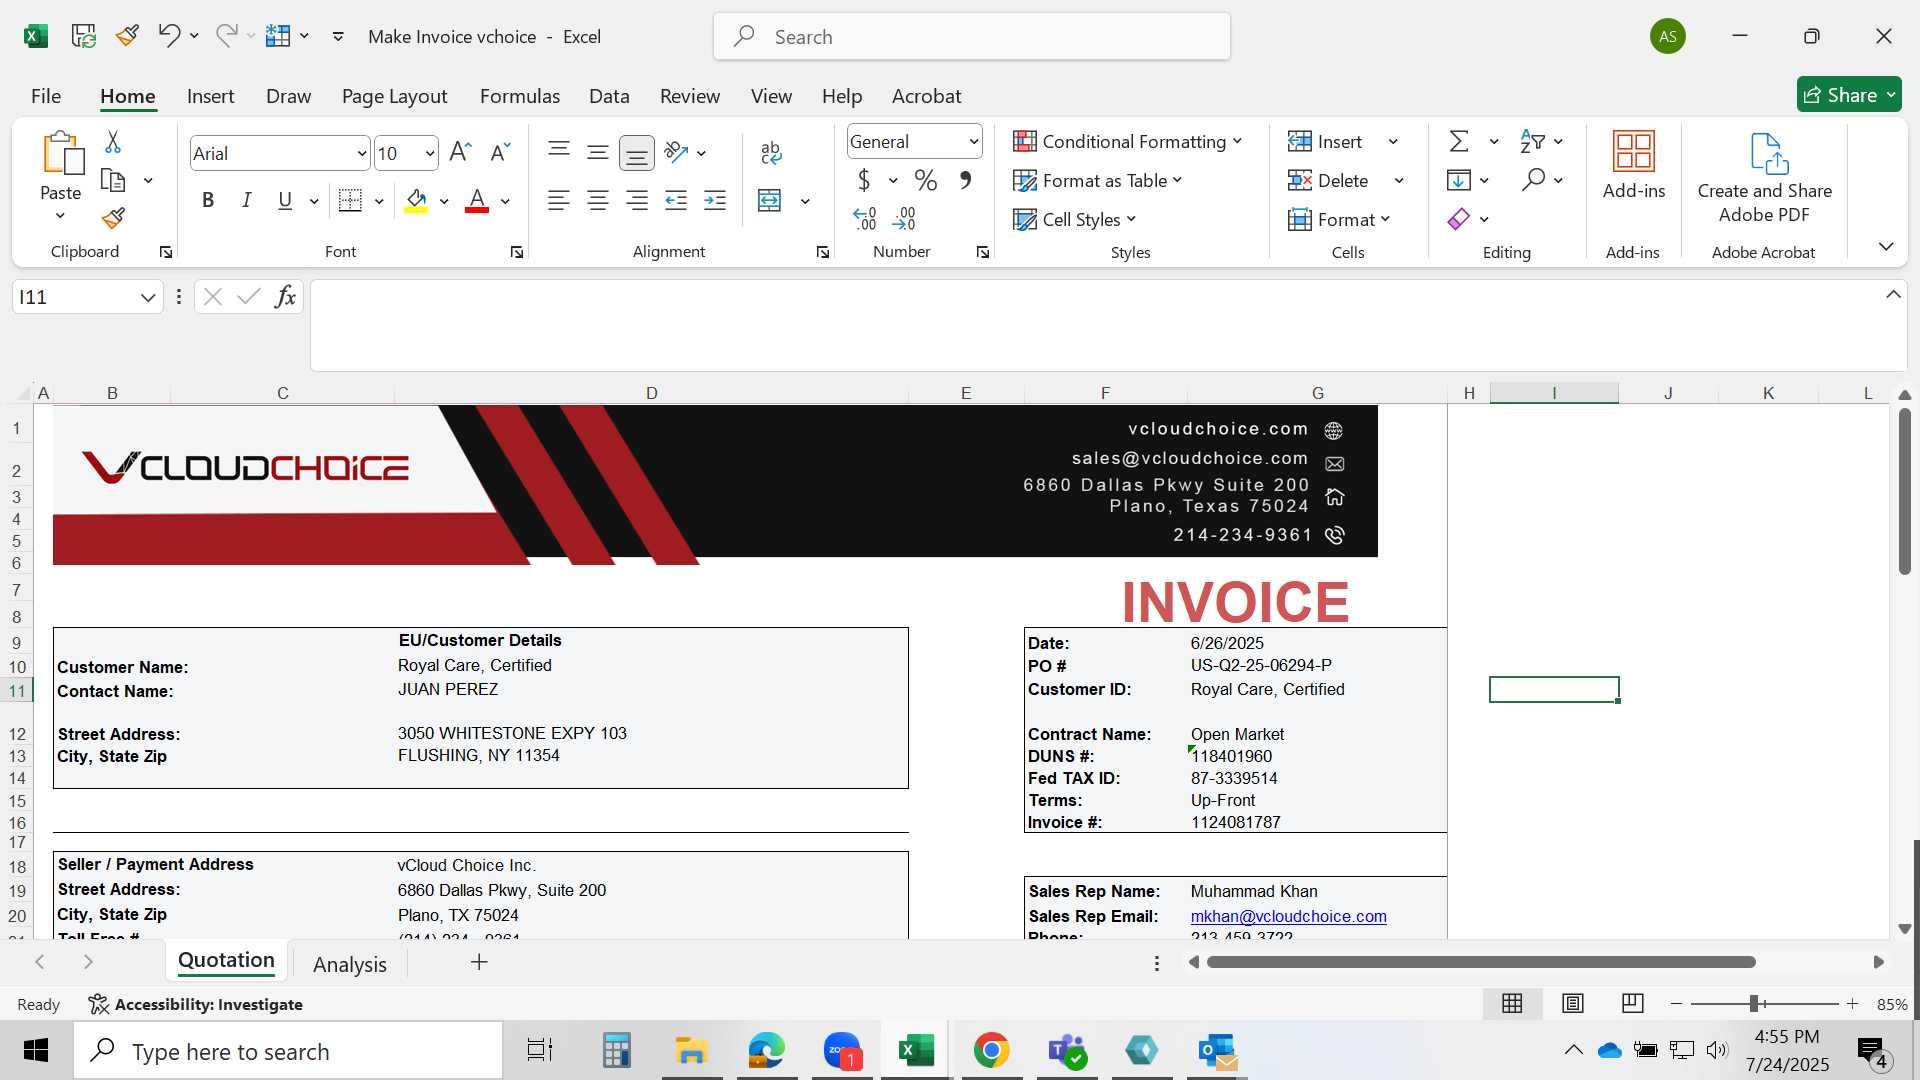Click the zoom slider handle
Viewport: 1920px width, 1080px height.
tap(1754, 1003)
